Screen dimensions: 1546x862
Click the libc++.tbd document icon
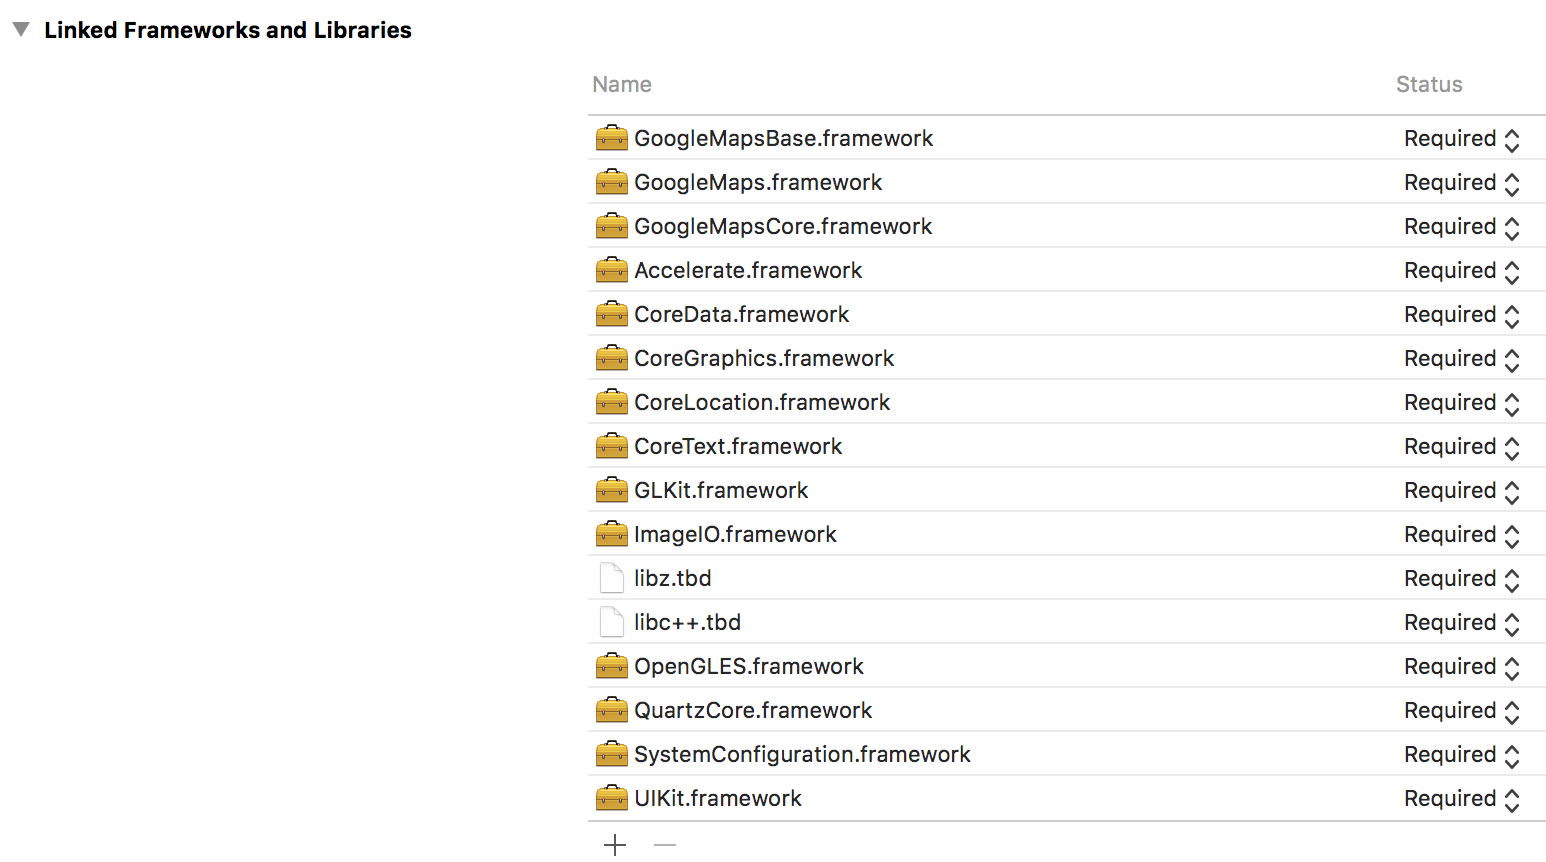pos(611,622)
